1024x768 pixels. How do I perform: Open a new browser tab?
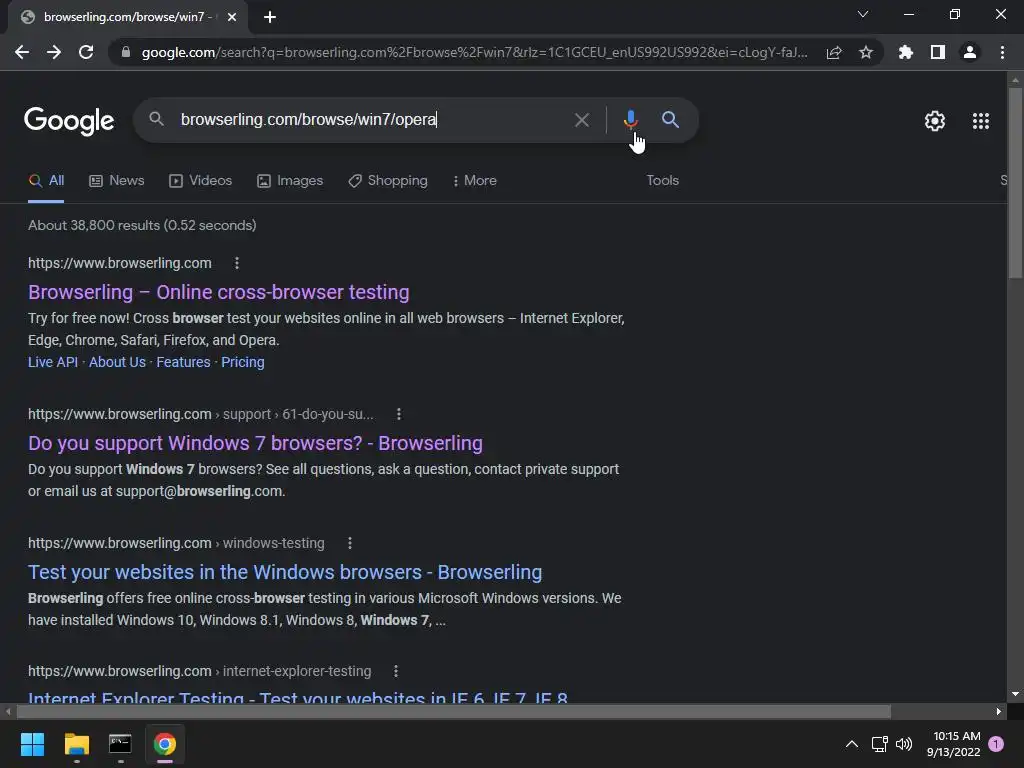[270, 17]
